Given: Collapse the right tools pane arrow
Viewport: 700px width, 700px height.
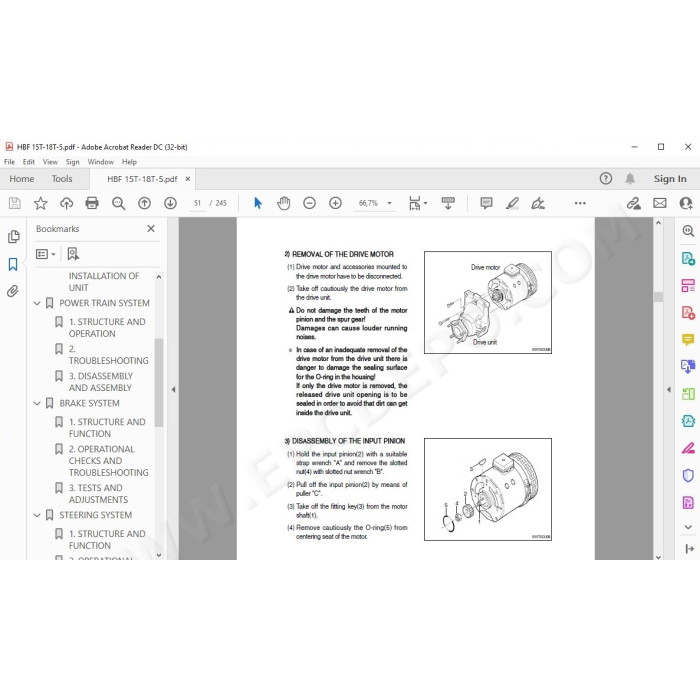Looking at the screenshot, I should point(668,390).
